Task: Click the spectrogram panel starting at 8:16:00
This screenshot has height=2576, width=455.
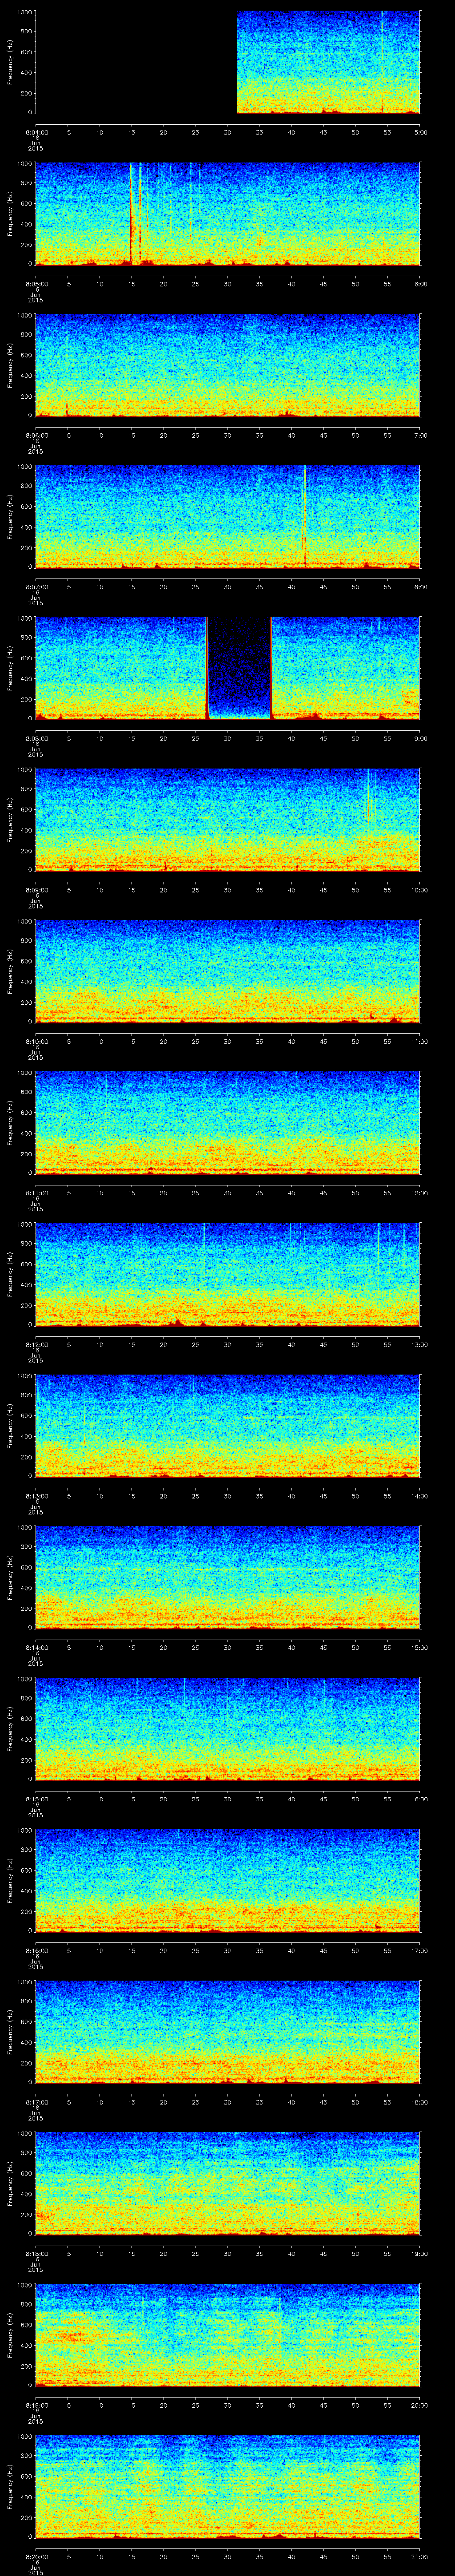Action: (228, 1880)
